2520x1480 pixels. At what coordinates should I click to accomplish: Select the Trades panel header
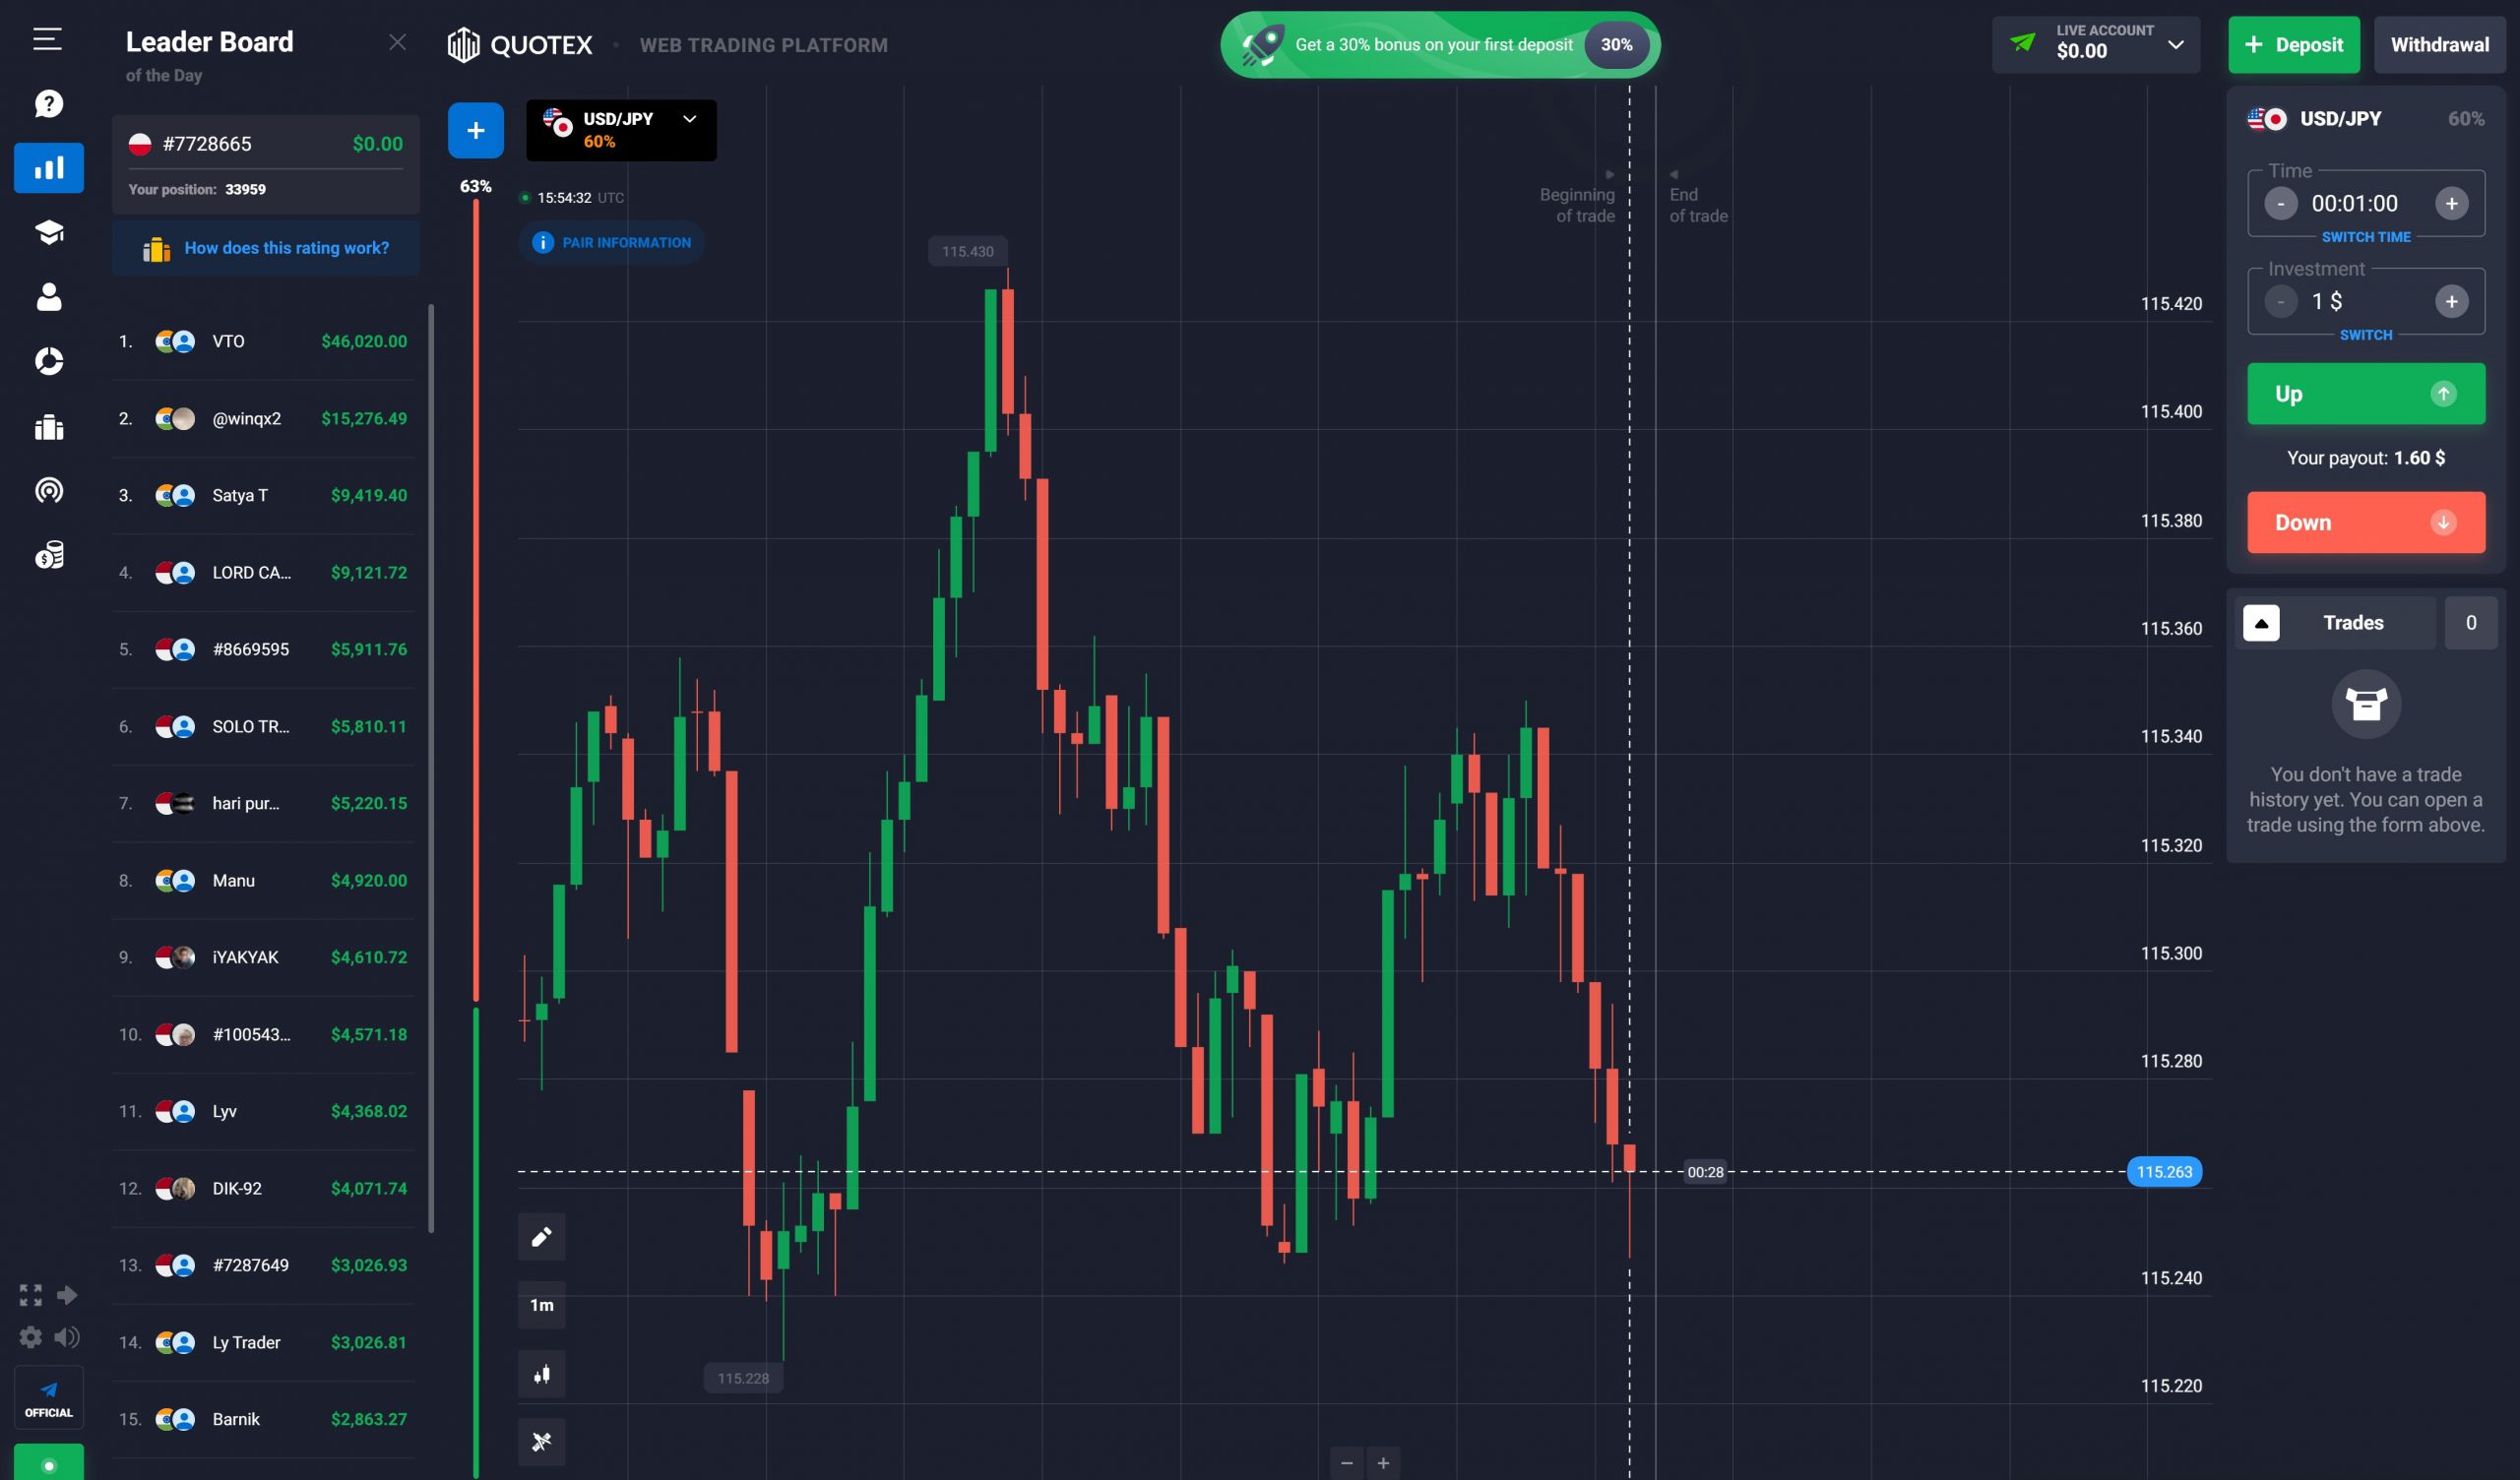click(x=2352, y=622)
